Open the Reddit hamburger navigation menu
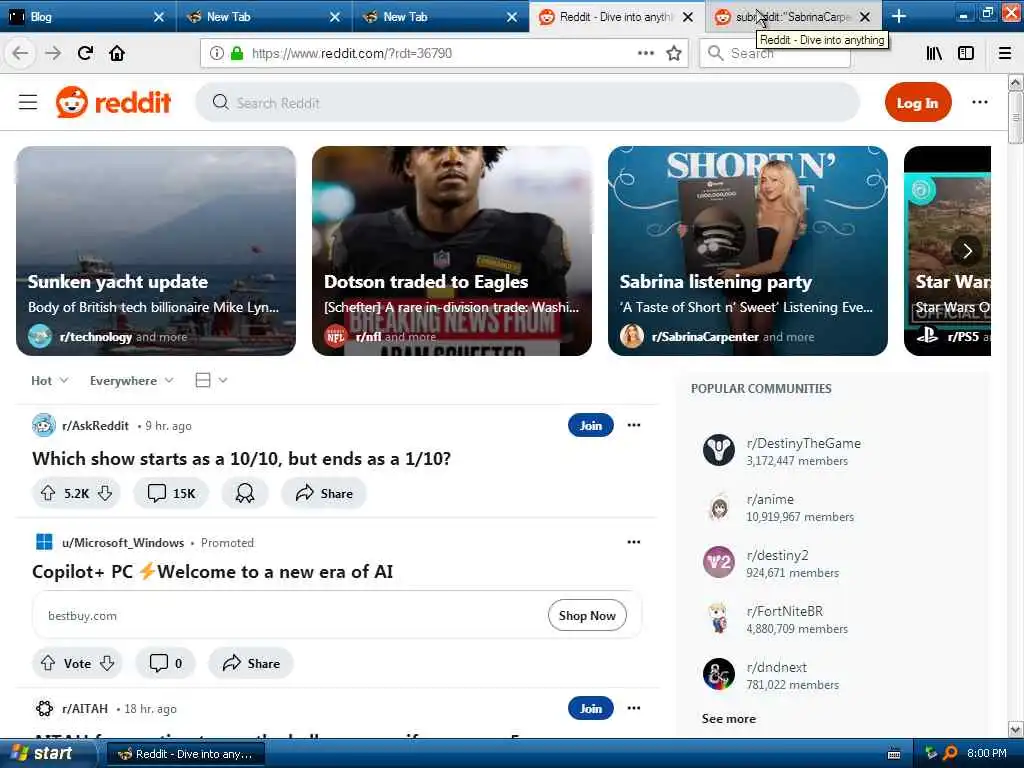Viewport: 1024px width, 768px height. point(28,103)
